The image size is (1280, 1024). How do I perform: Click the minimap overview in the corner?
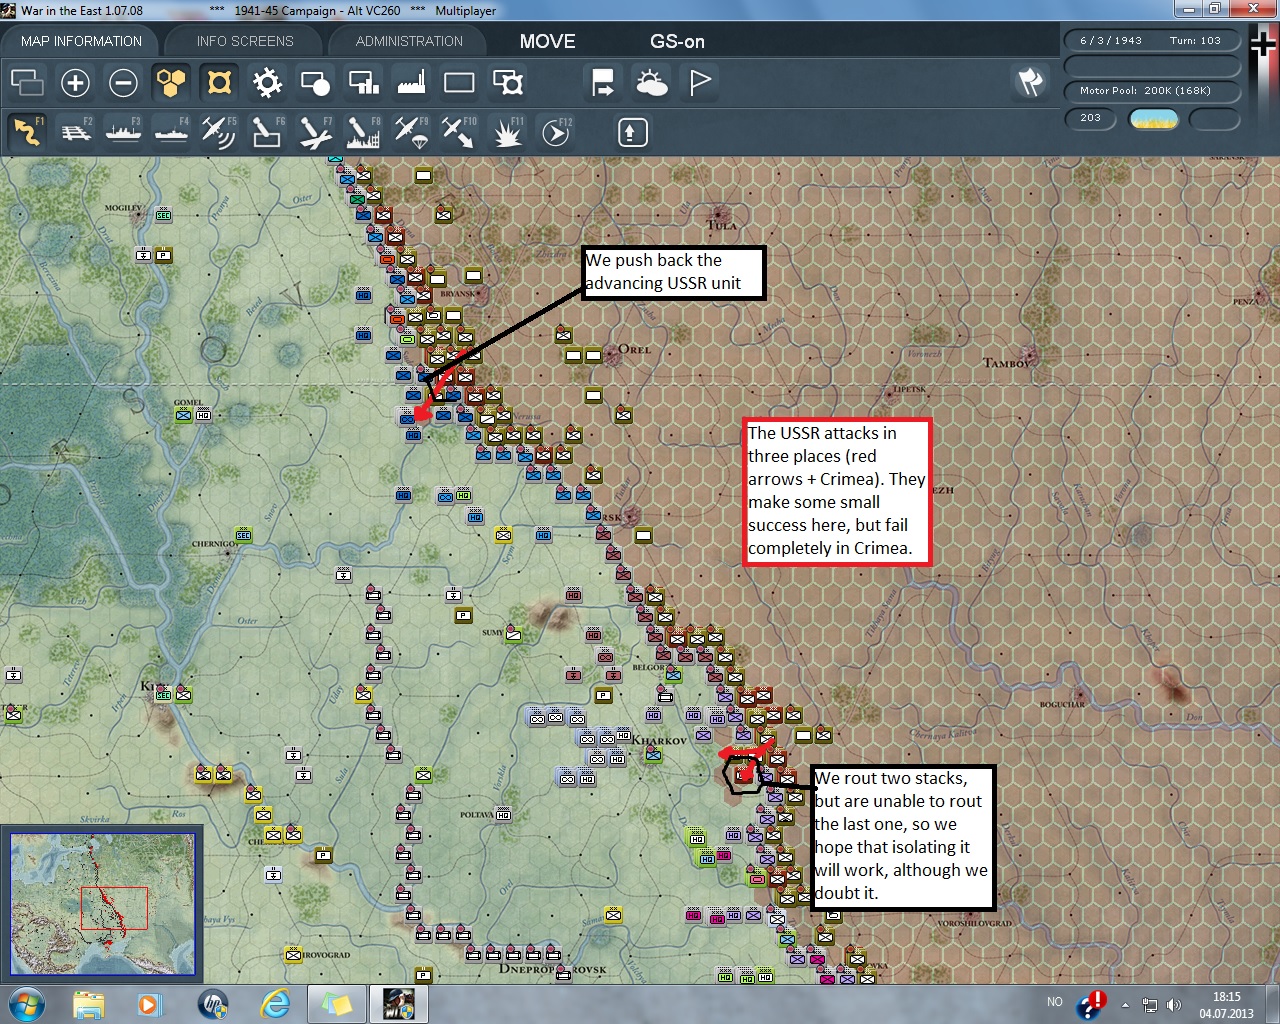102,904
